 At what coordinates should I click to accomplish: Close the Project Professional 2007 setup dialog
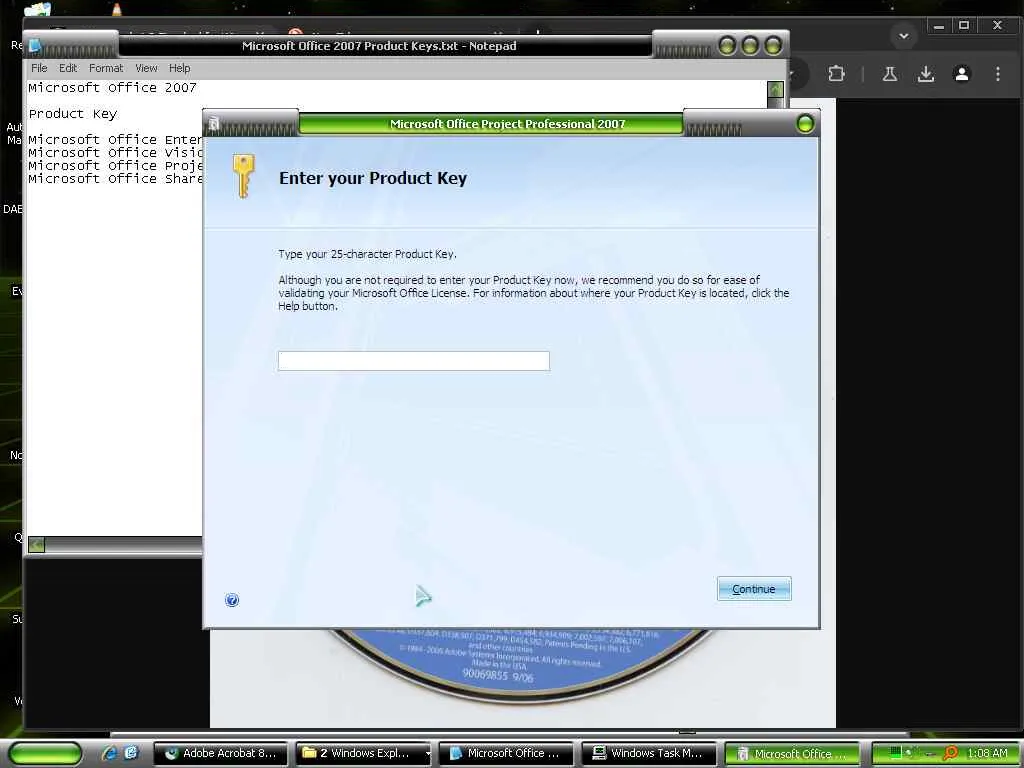pyautogui.click(x=805, y=123)
